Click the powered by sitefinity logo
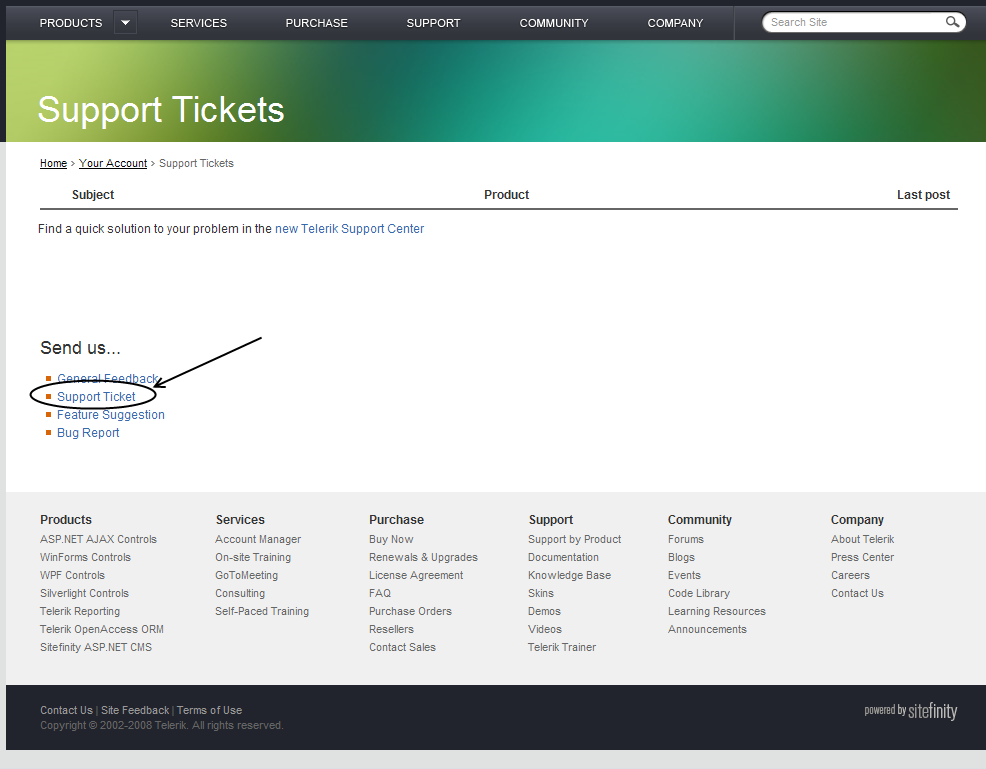 click(x=911, y=711)
